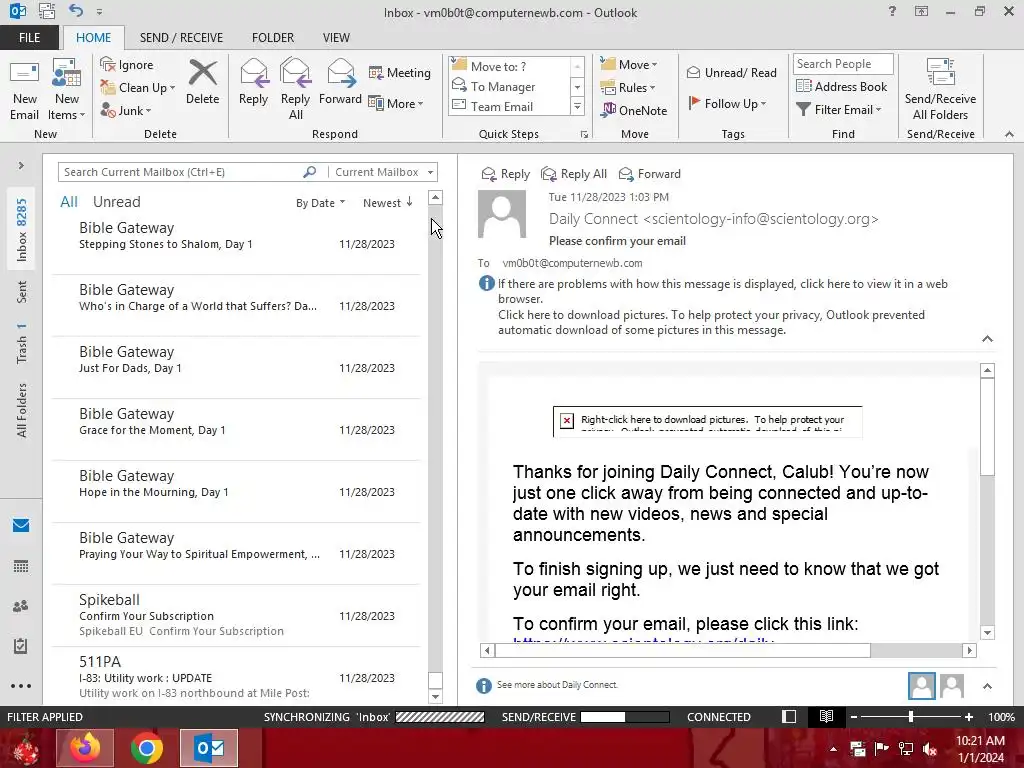This screenshot has width=1024, height=768.
Task: Click the search magnifier icon
Action: click(310, 172)
